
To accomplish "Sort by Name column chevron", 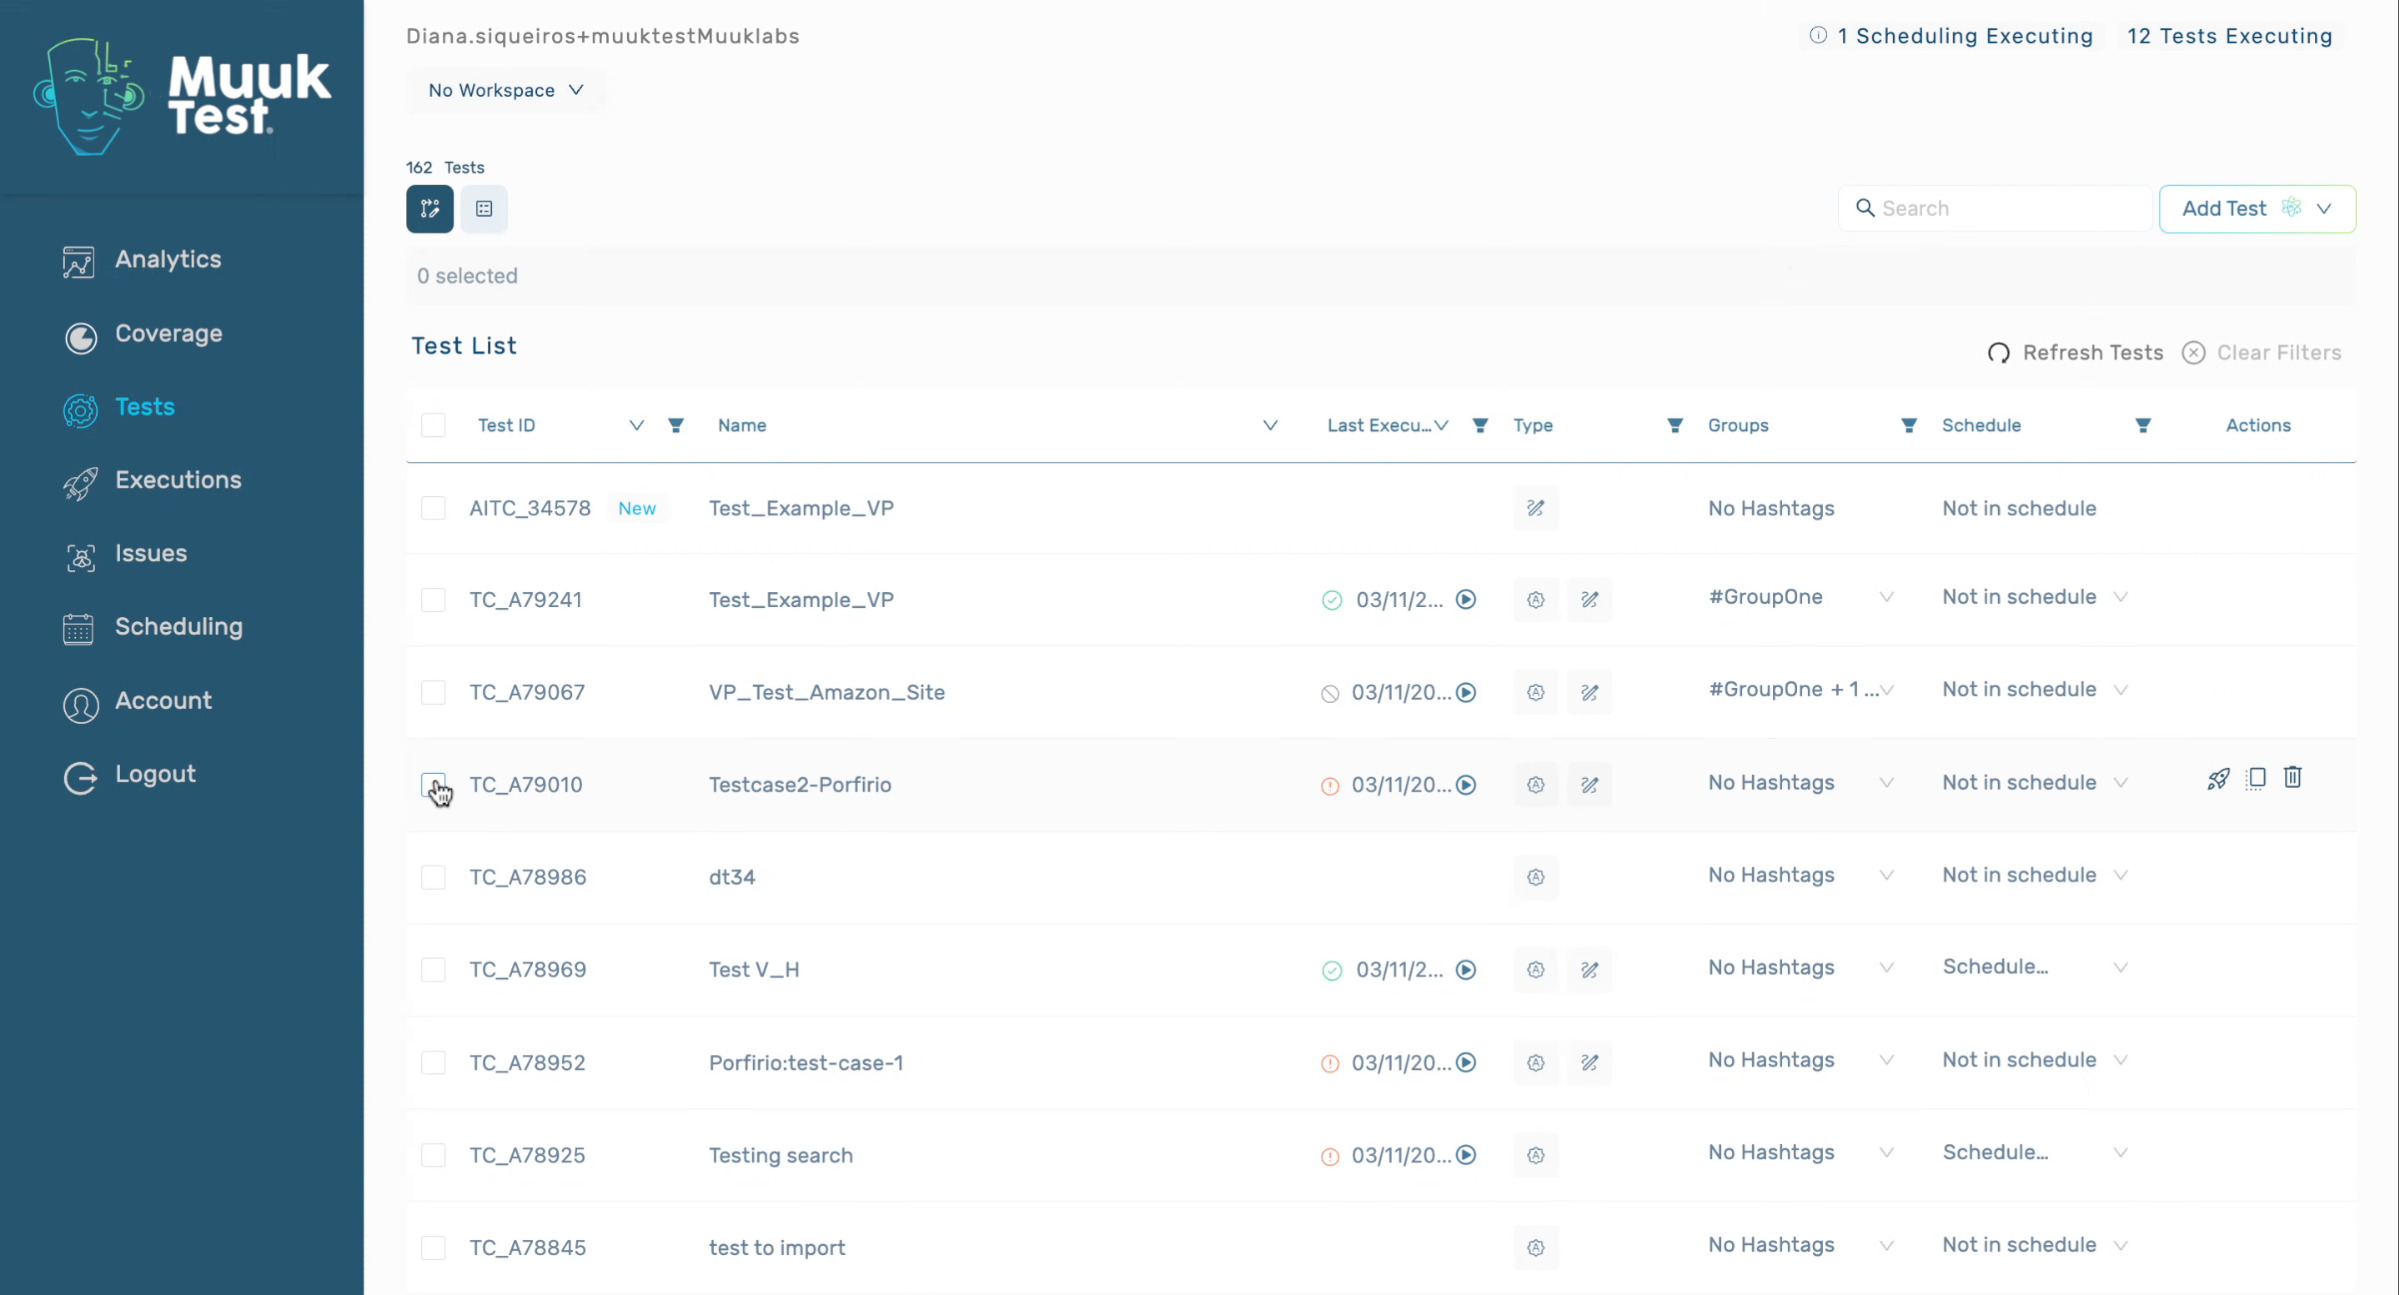I will [x=1270, y=426].
